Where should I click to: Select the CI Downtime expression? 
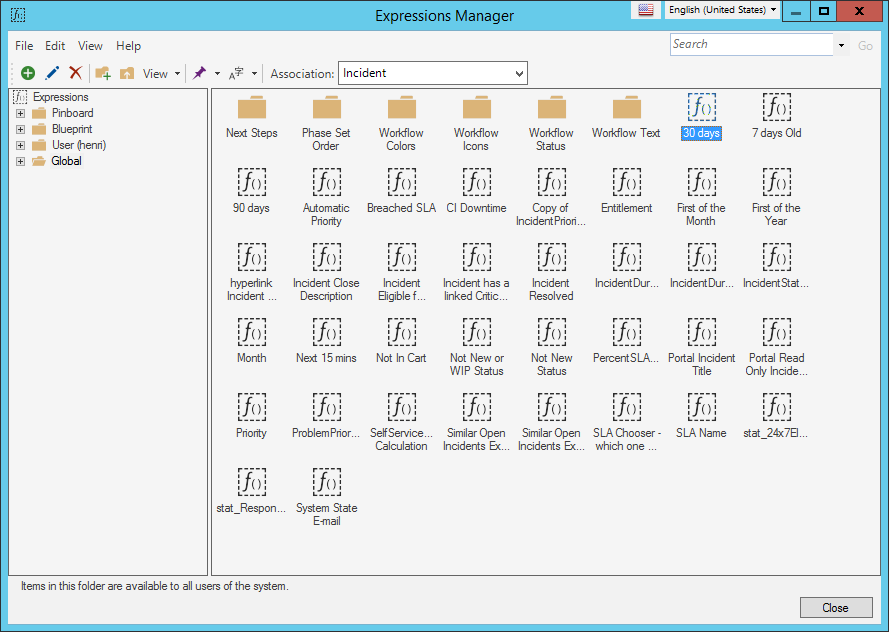click(x=476, y=192)
